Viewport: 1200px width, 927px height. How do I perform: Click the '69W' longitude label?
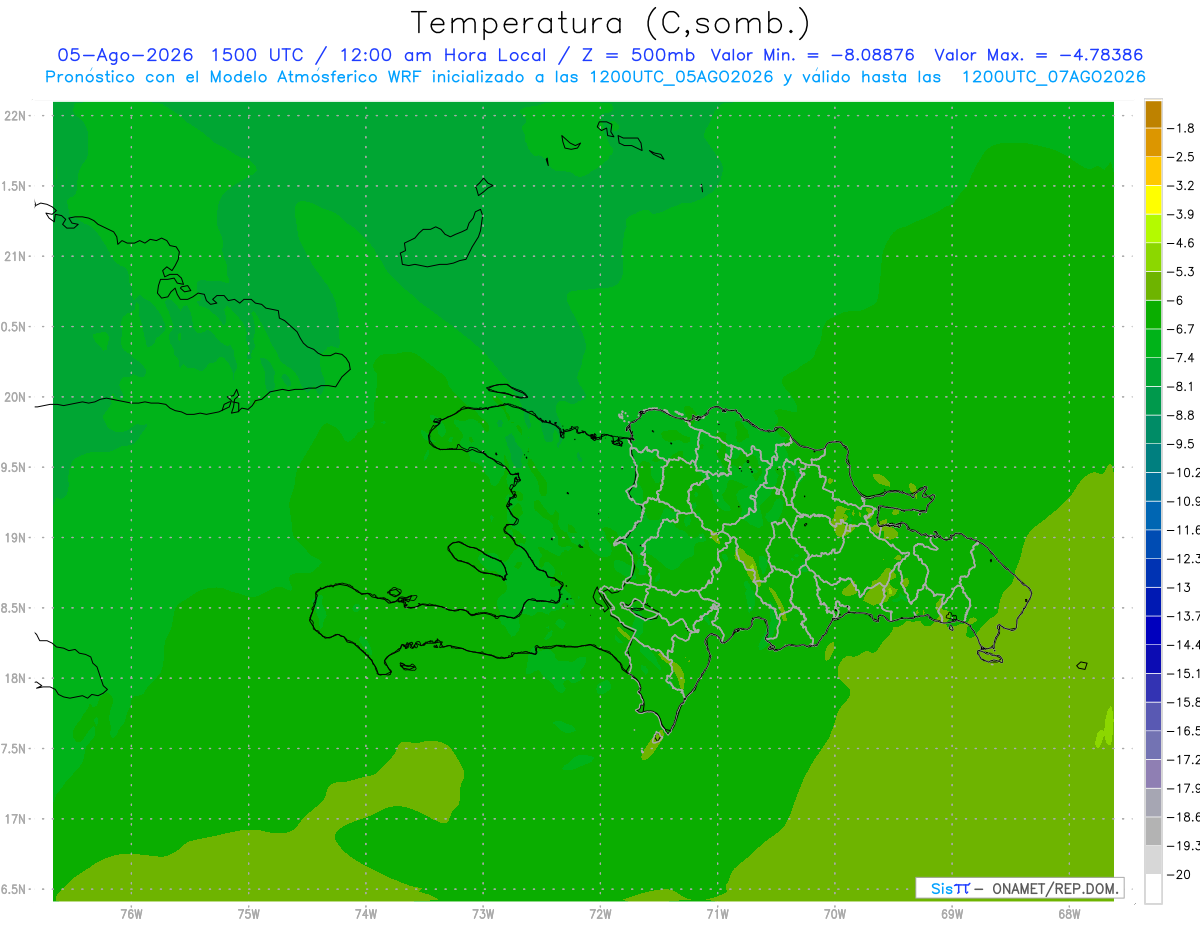(x=952, y=913)
